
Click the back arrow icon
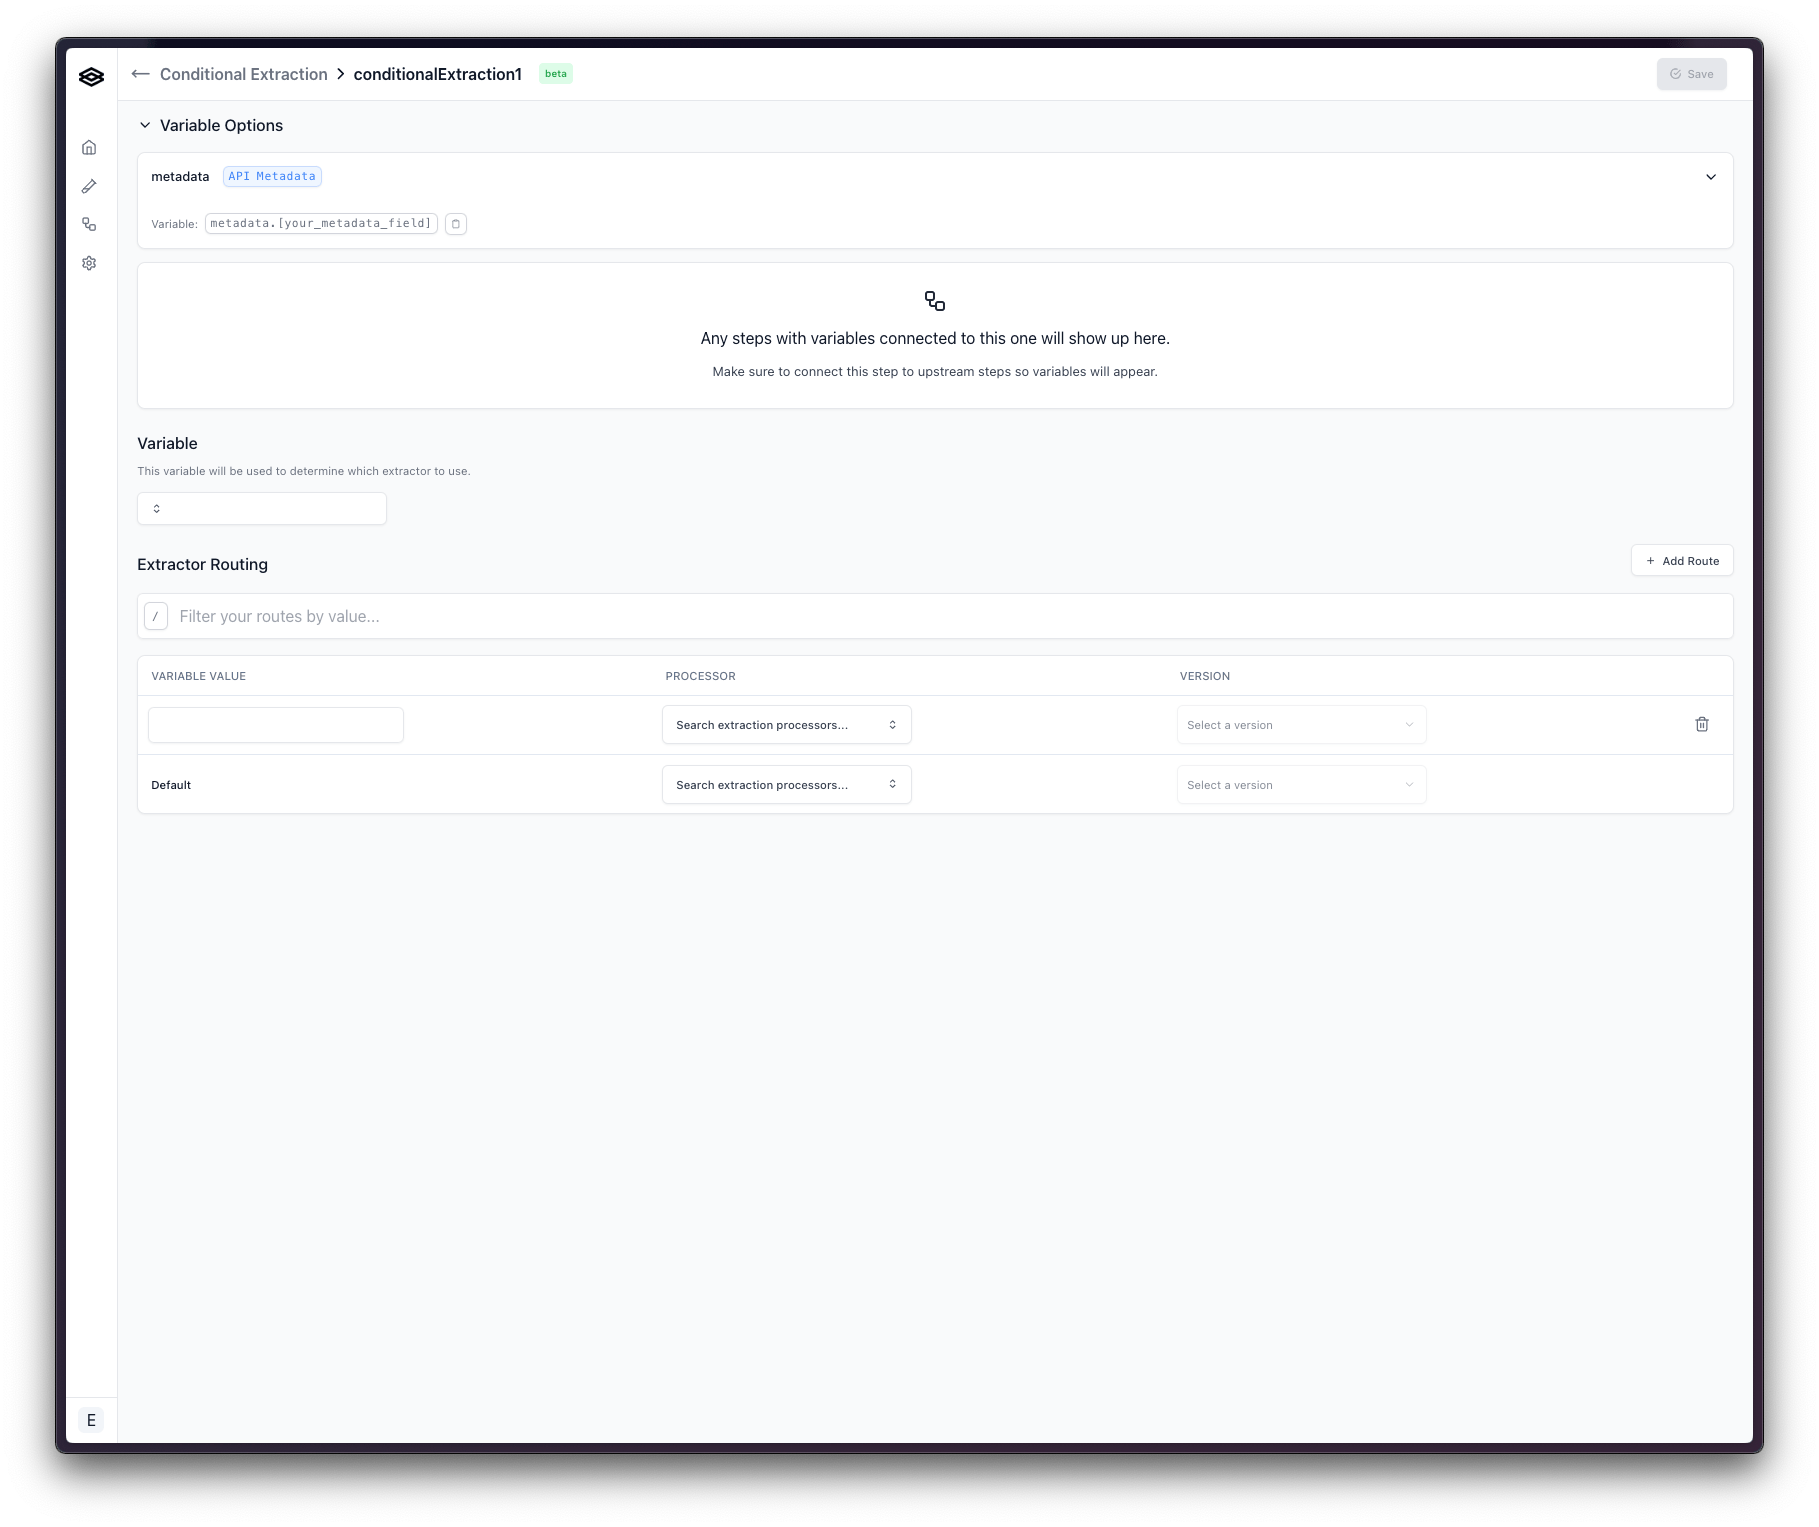tap(141, 74)
